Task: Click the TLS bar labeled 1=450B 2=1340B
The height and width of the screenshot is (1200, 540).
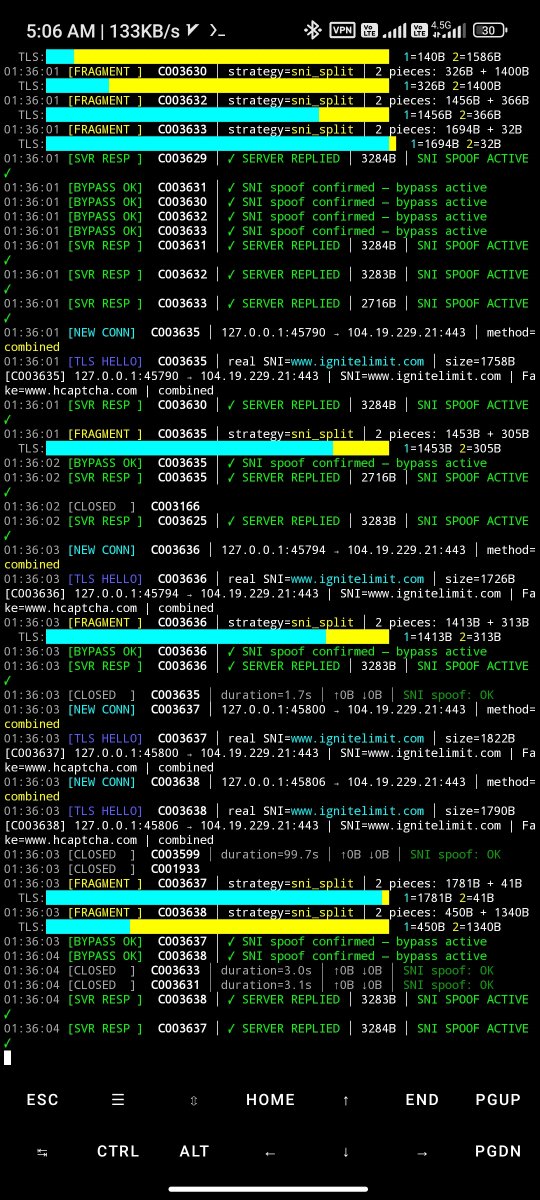Action: (x=218, y=927)
